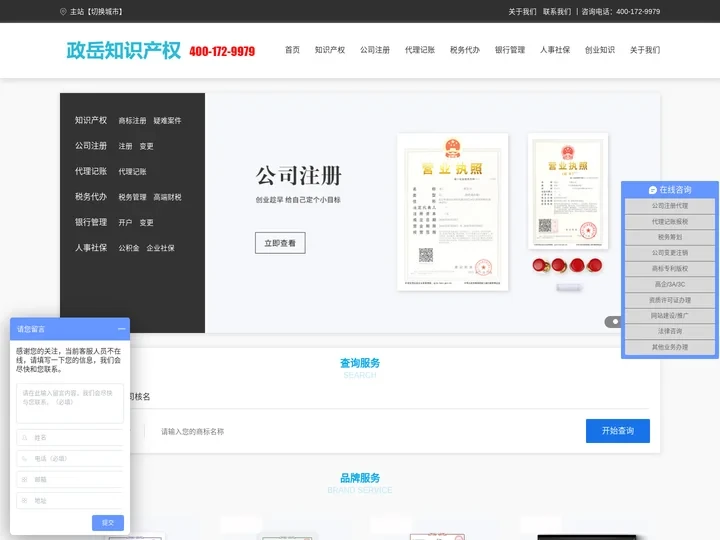Click 公司变更注销 in consult panel
This screenshot has width=720, height=540.
point(670,253)
